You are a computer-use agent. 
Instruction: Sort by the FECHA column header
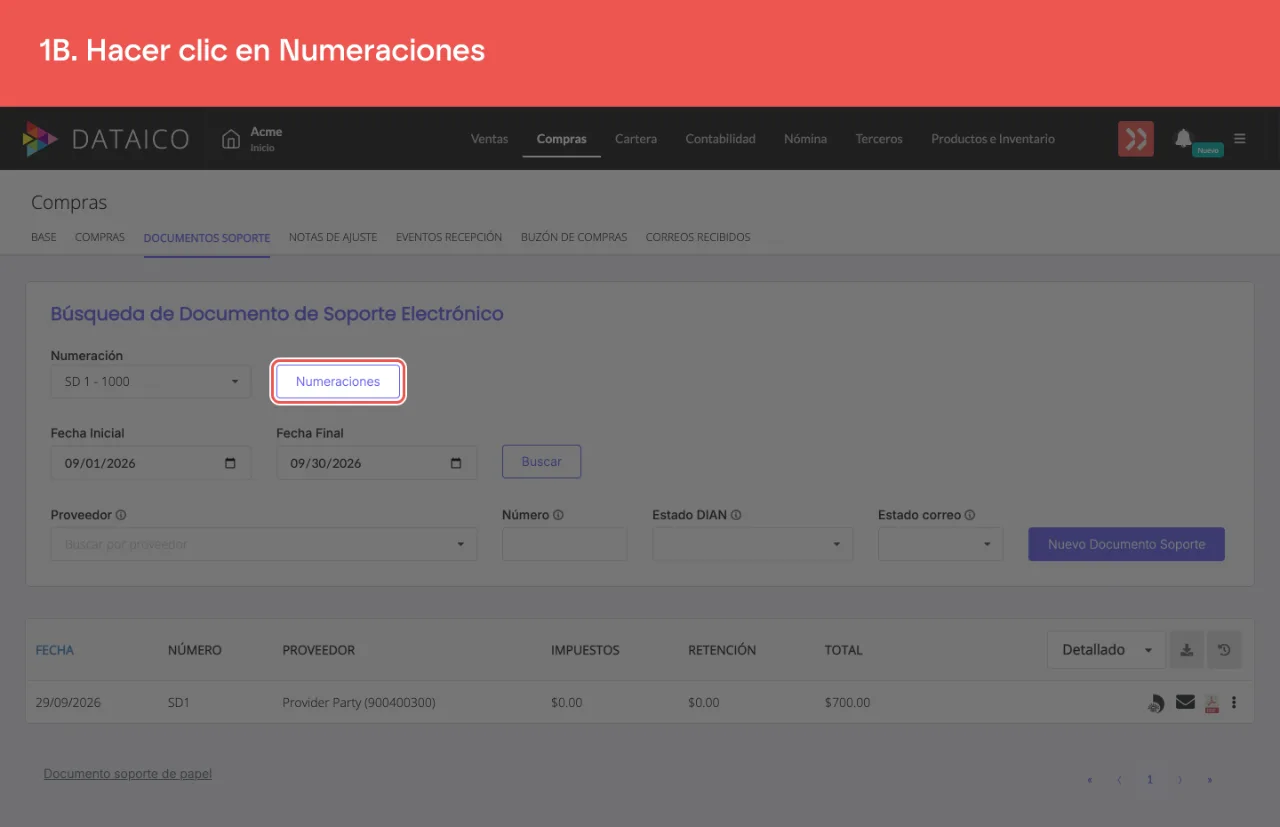click(x=55, y=650)
